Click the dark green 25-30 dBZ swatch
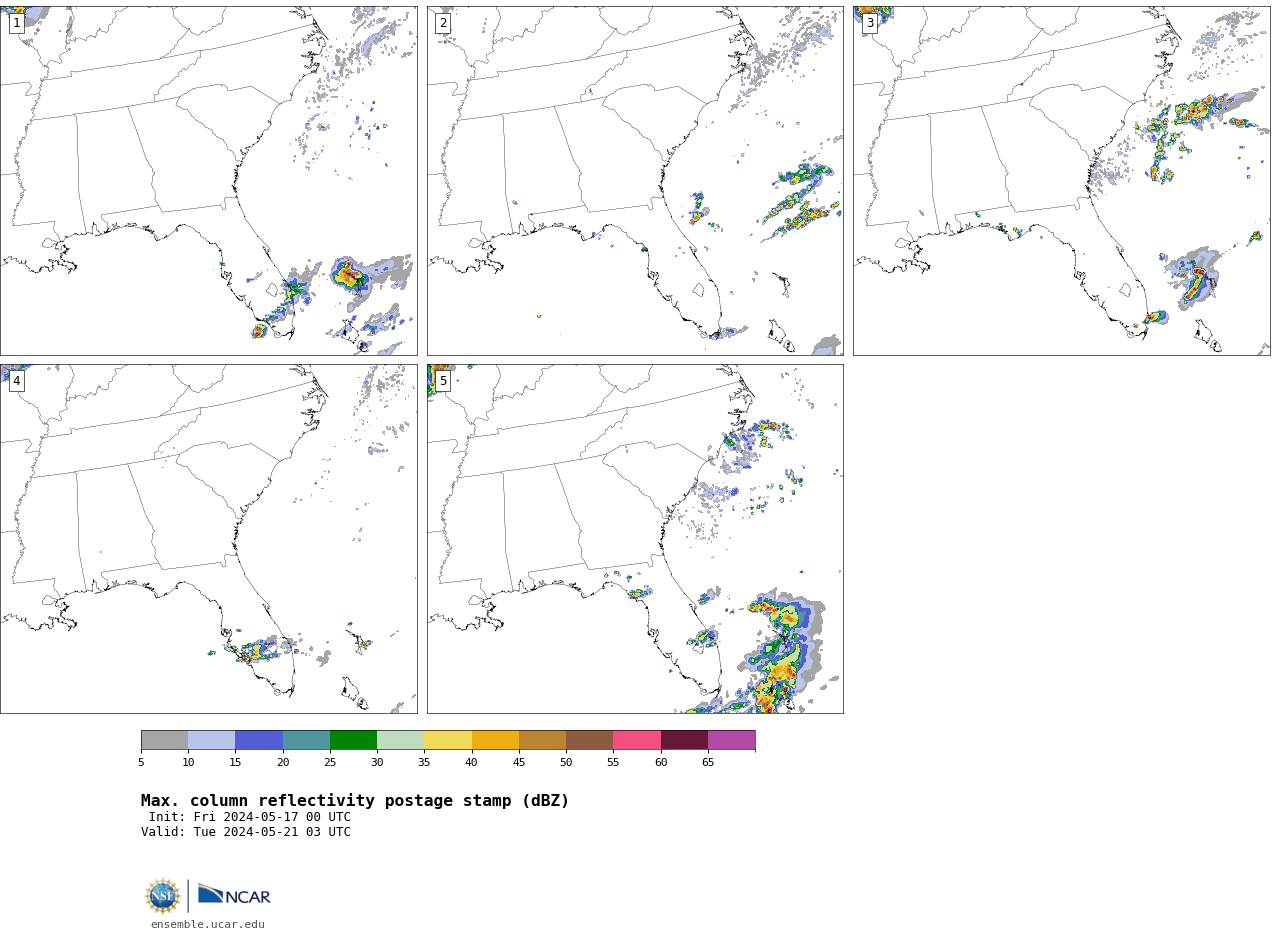1280x936 pixels. tap(353, 740)
